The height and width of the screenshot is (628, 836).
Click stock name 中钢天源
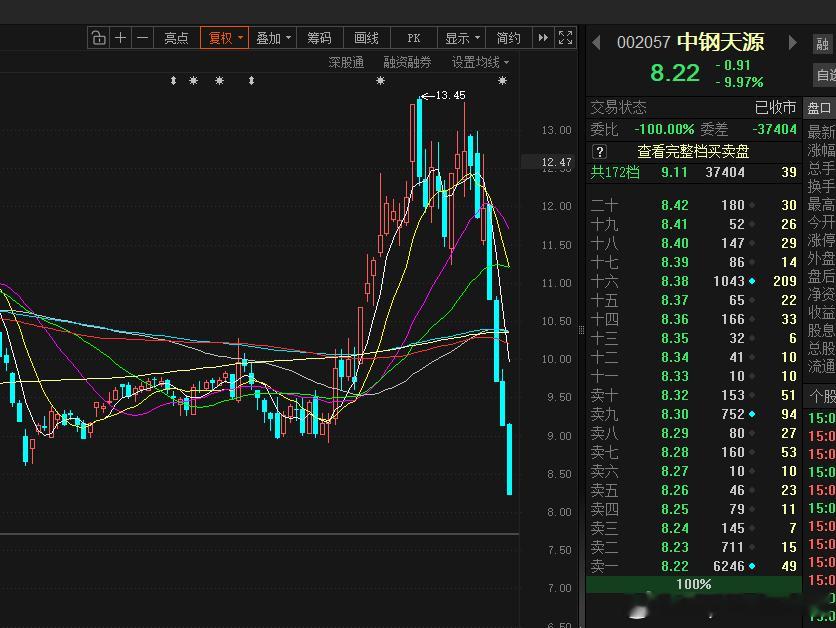(x=720, y=42)
